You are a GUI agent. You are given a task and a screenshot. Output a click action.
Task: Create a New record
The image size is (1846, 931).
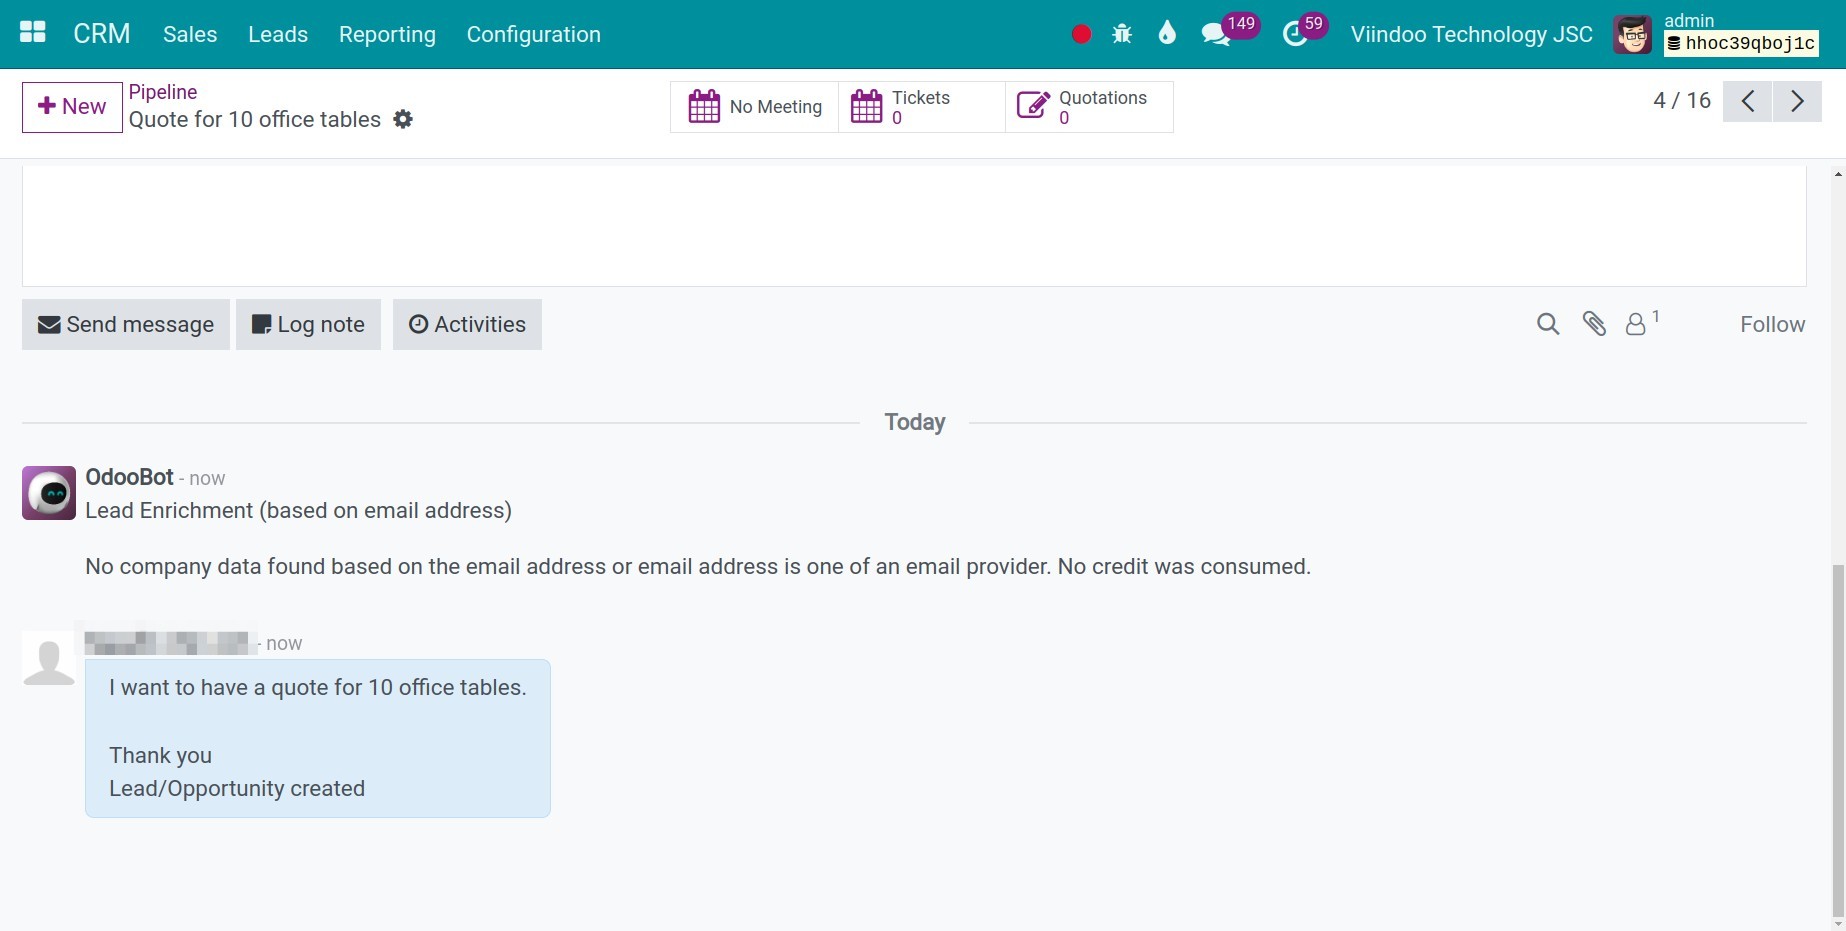point(72,107)
